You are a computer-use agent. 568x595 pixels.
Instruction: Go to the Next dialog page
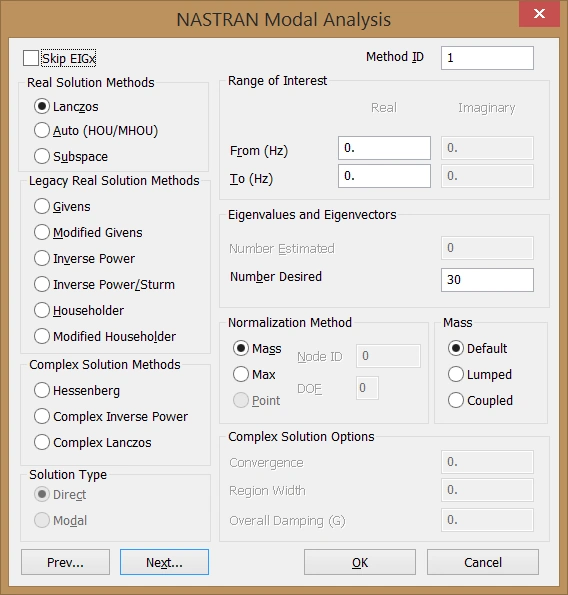click(164, 562)
